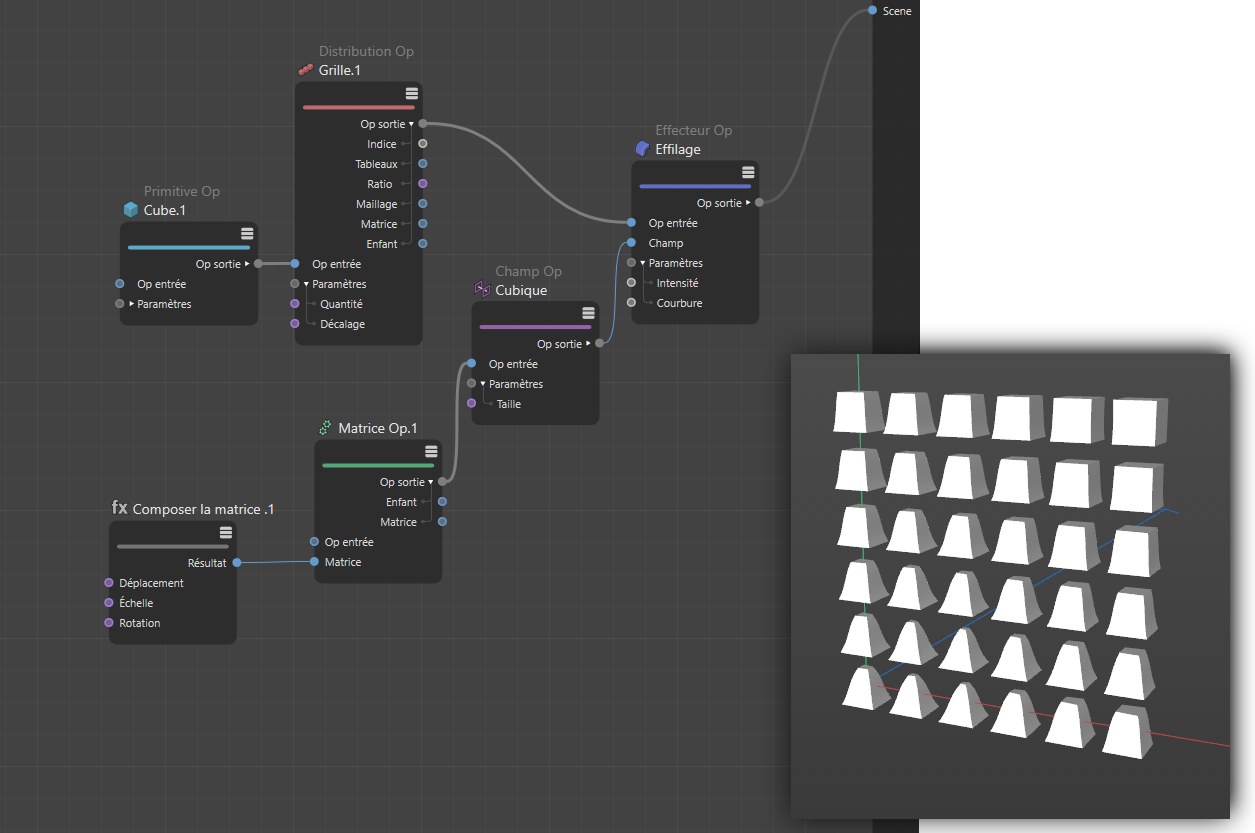Open the hamburger menu on Effilage node

point(747,172)
